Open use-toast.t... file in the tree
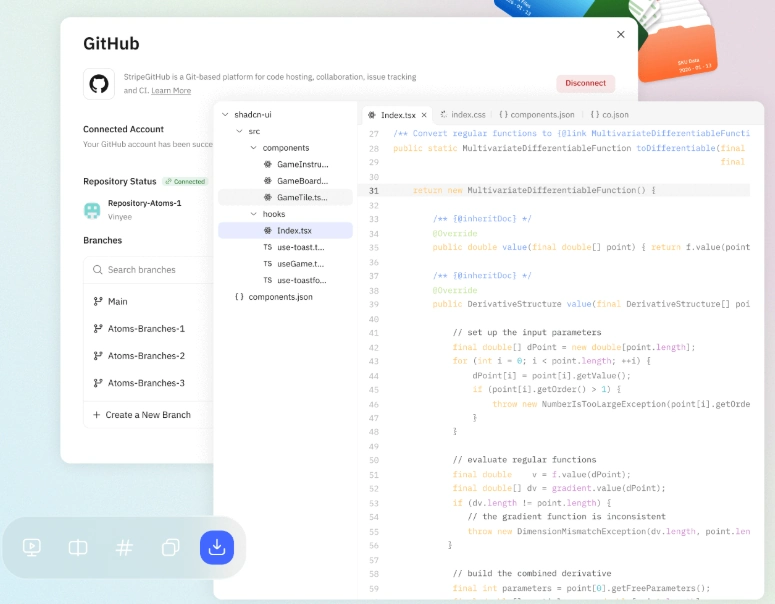775x604 pixels. [285, 247]
